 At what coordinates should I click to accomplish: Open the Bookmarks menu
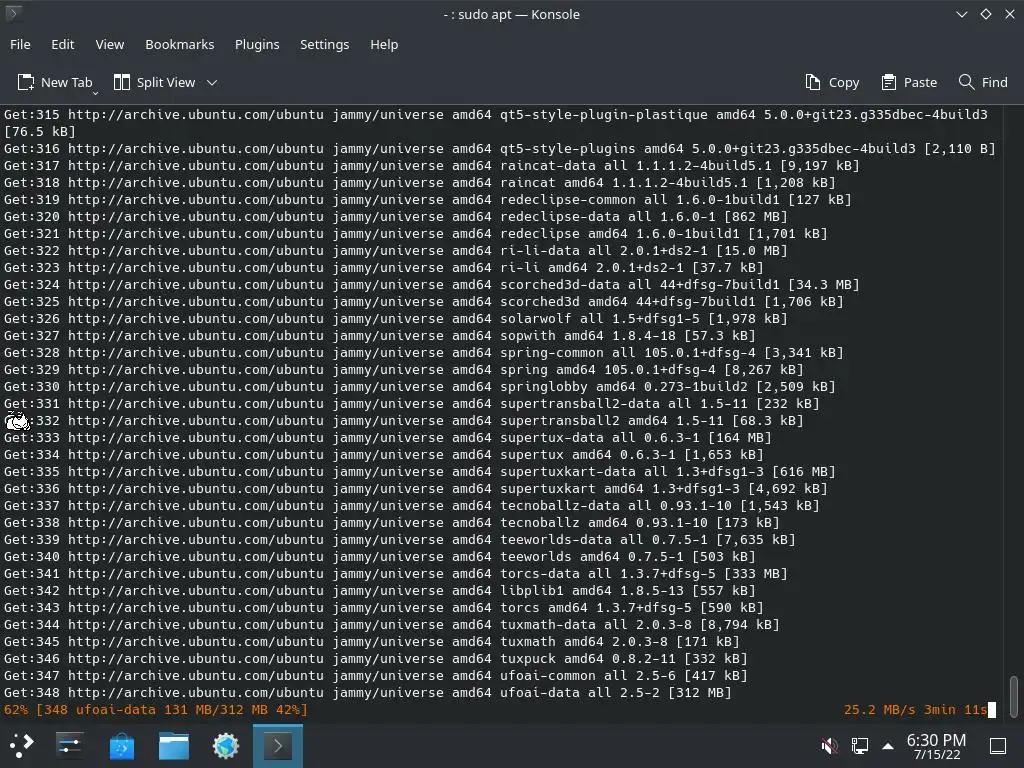(x=180, y=44)
